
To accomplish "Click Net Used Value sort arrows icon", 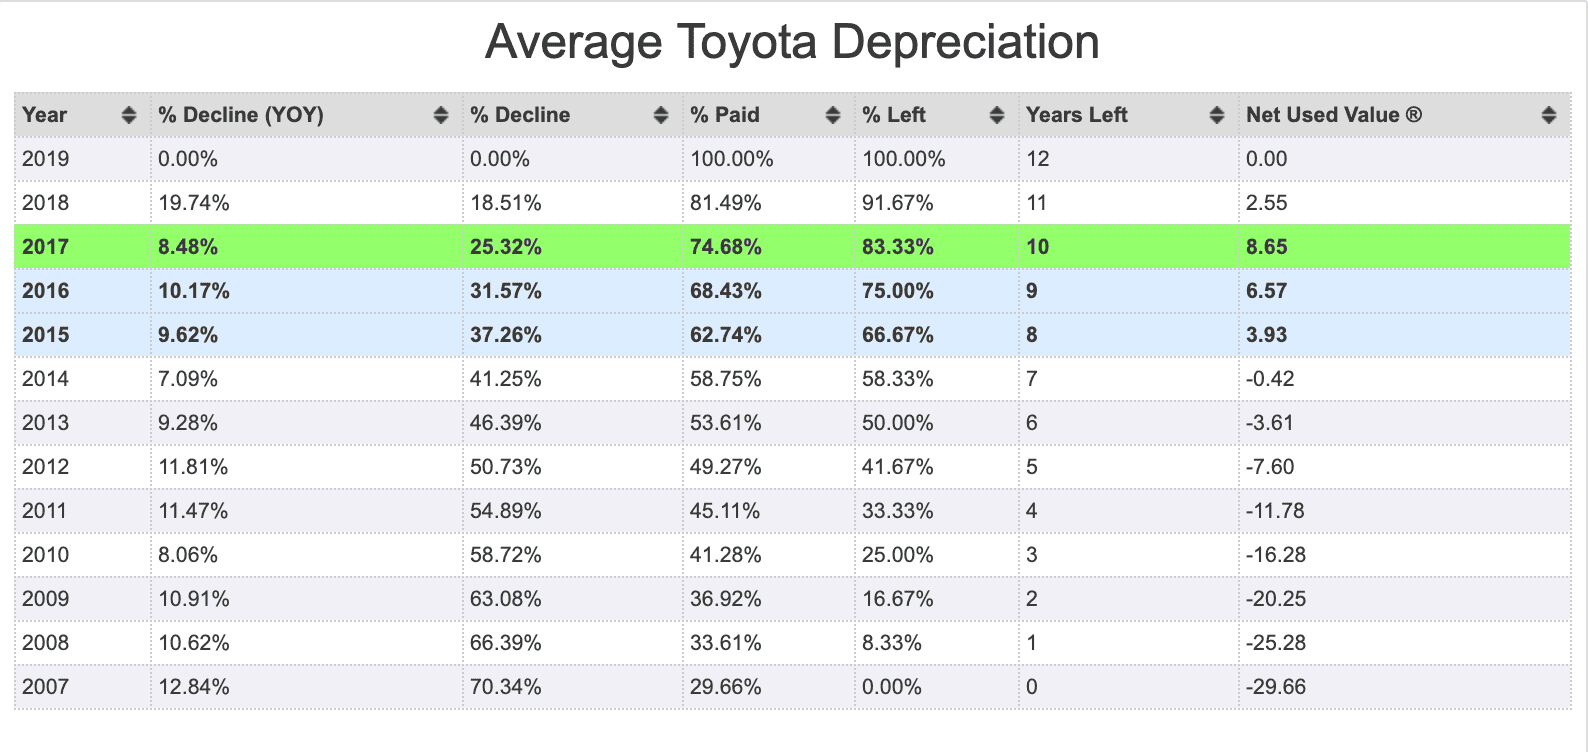I will click(1548, 115).
